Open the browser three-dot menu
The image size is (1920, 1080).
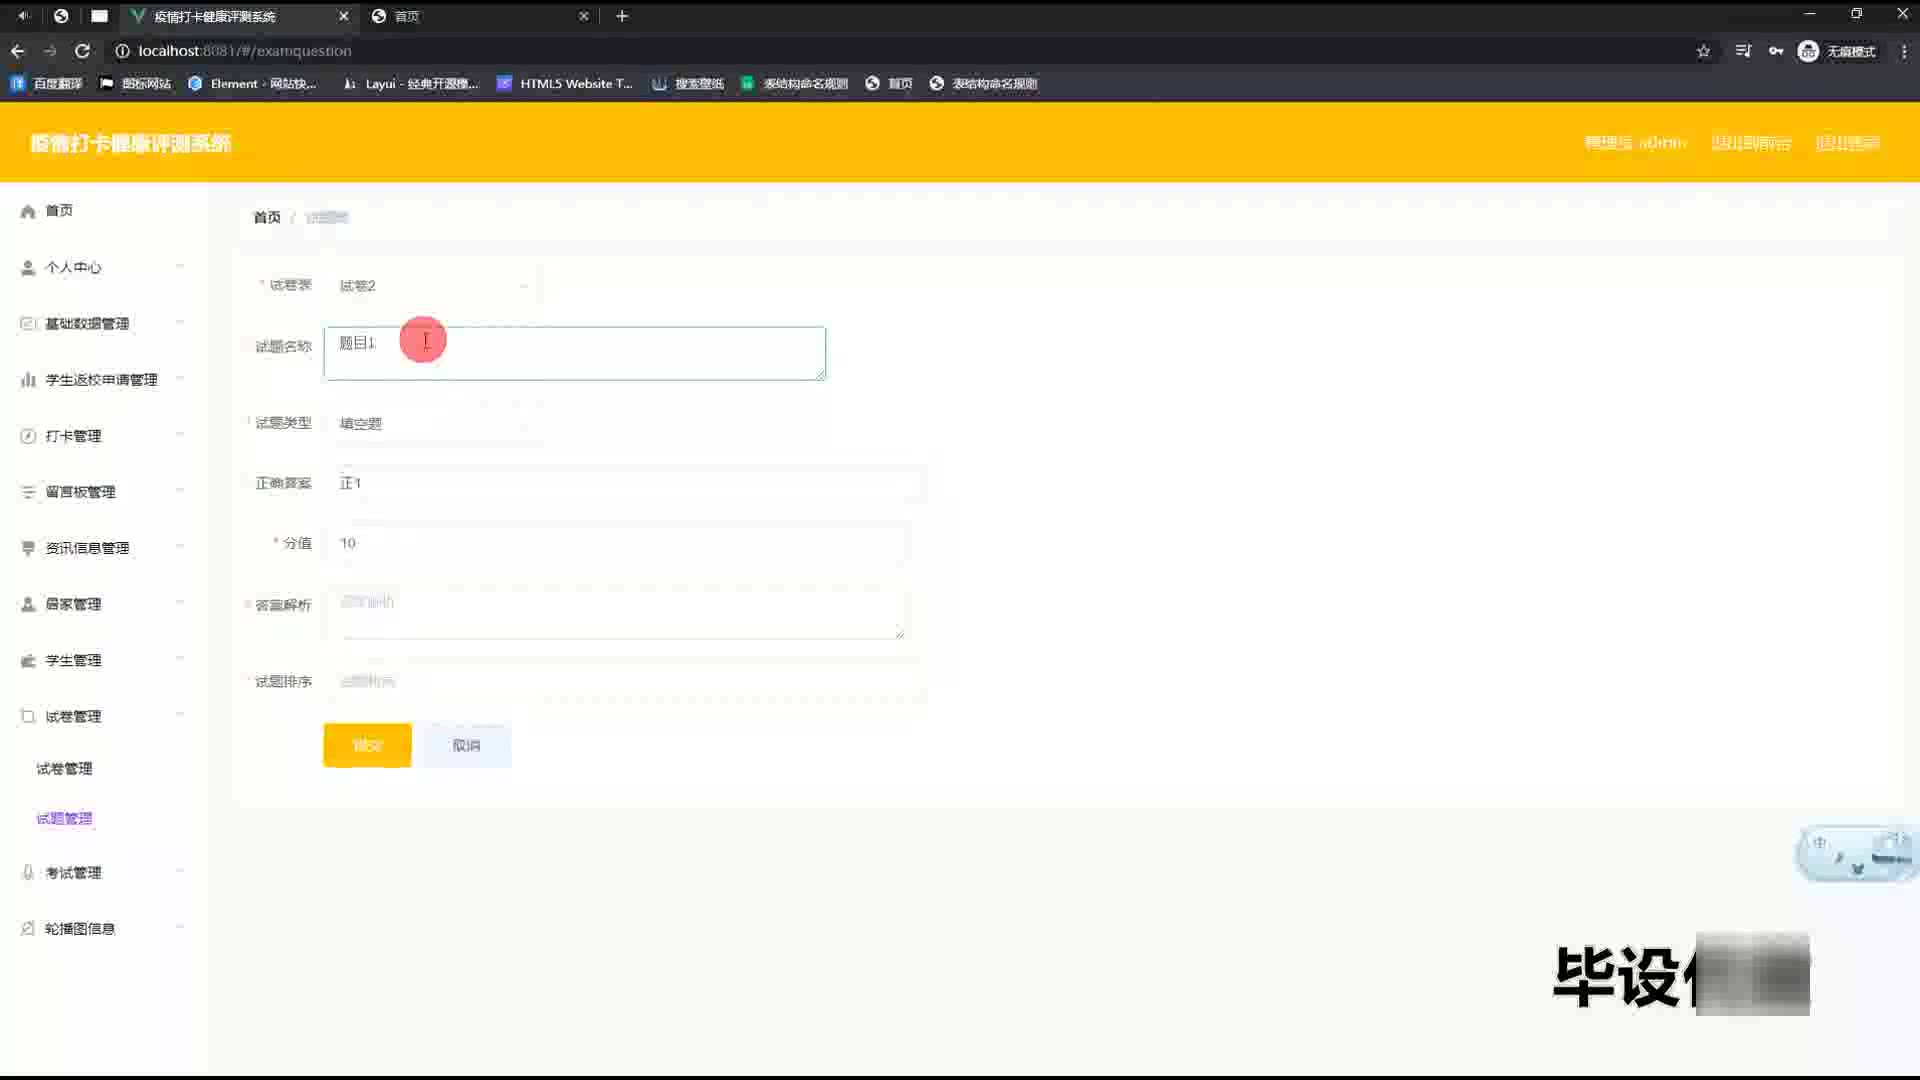(1904, 51)
